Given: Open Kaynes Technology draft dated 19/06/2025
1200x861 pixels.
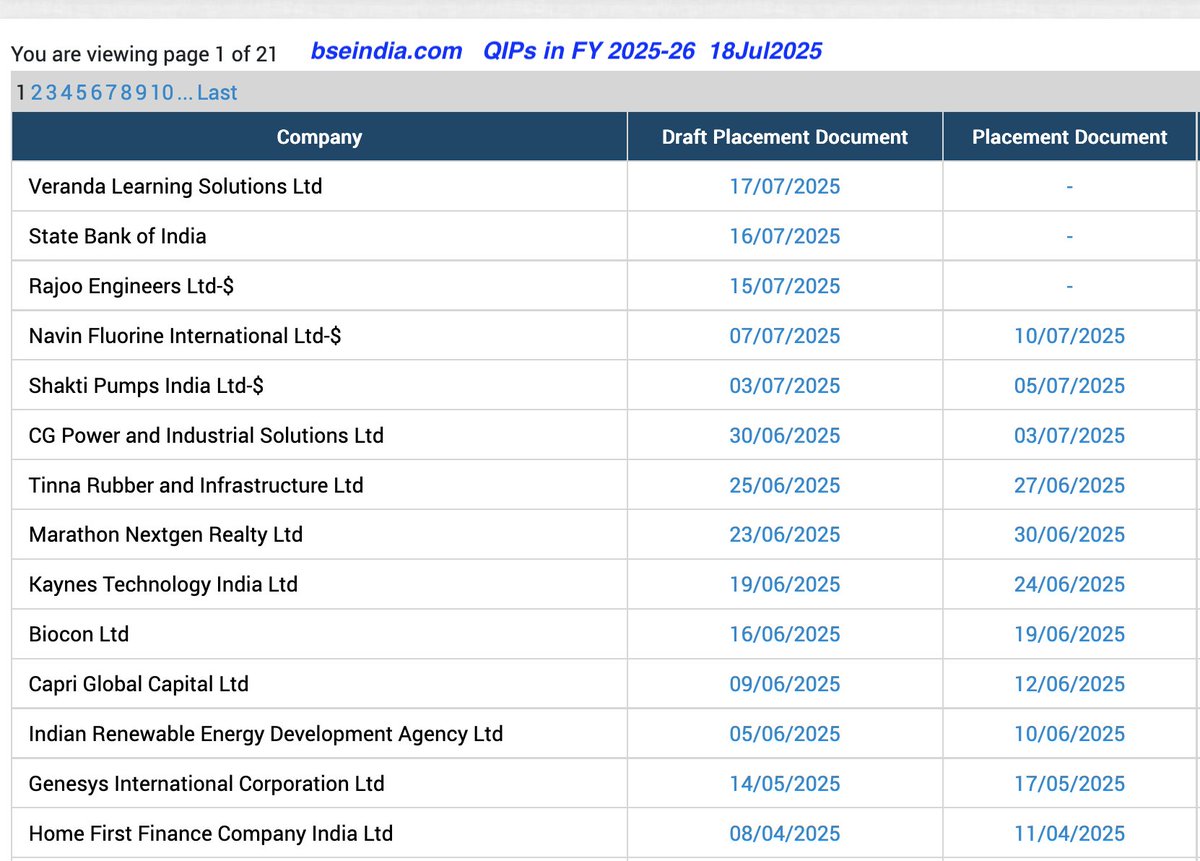Looking at the screenshot, I should pos(785,585).
